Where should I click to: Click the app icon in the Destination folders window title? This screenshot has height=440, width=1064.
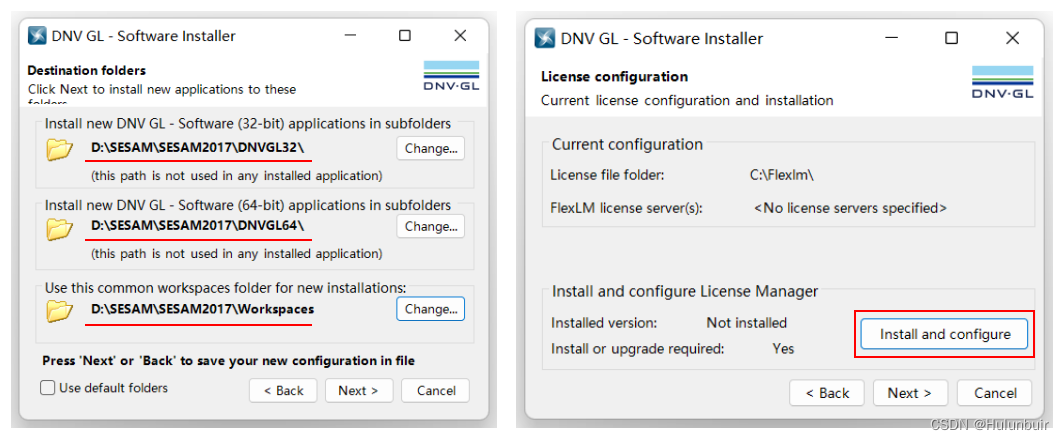click(37, 36)
